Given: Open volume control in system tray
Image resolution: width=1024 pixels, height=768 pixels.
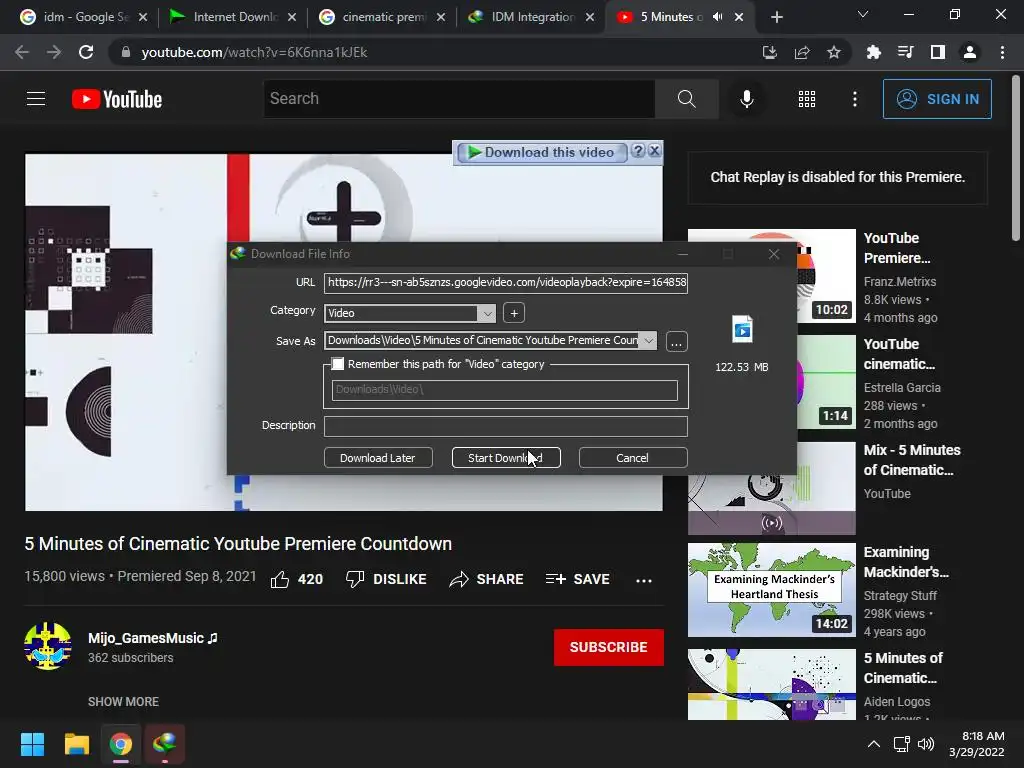Looking at the screenshot, I should [x=926, y=744].
